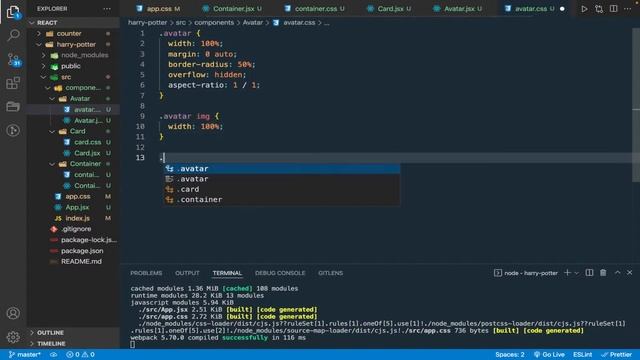Close the terminal panel
The height and width of the screenshot is (360, 640).
pos(629,273)
